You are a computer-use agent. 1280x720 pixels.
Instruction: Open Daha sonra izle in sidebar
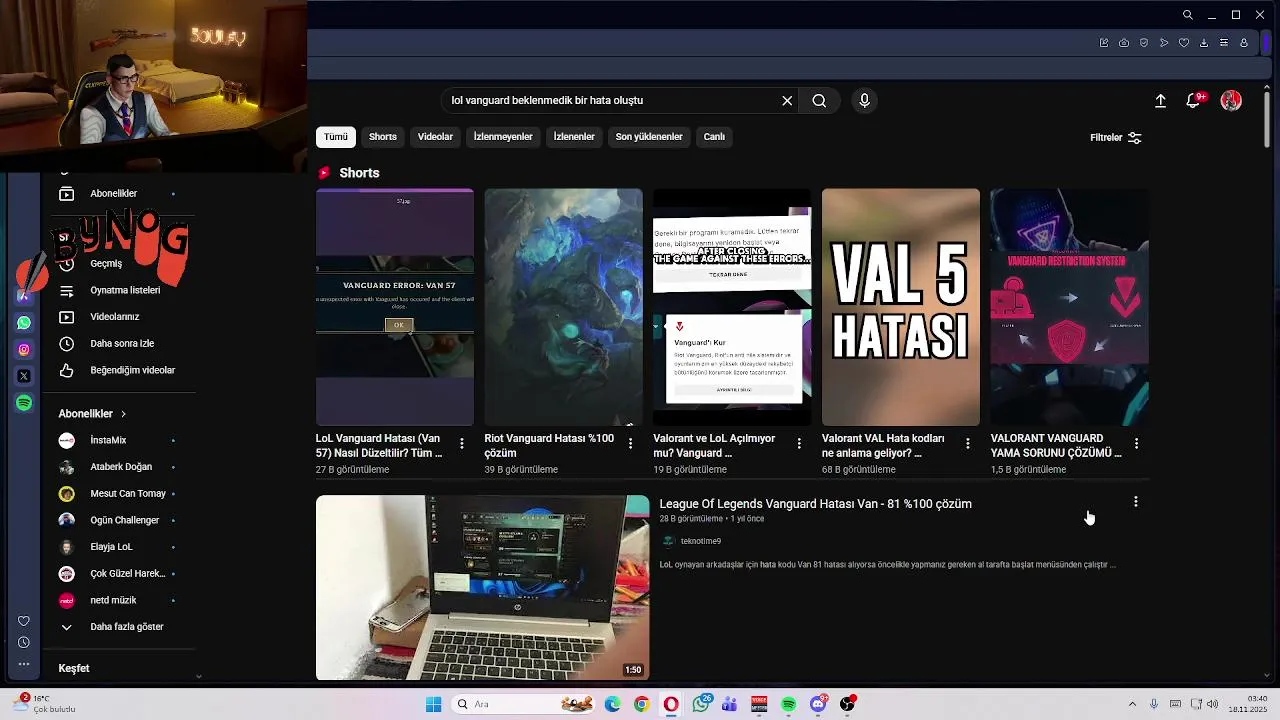coord(122,343)
